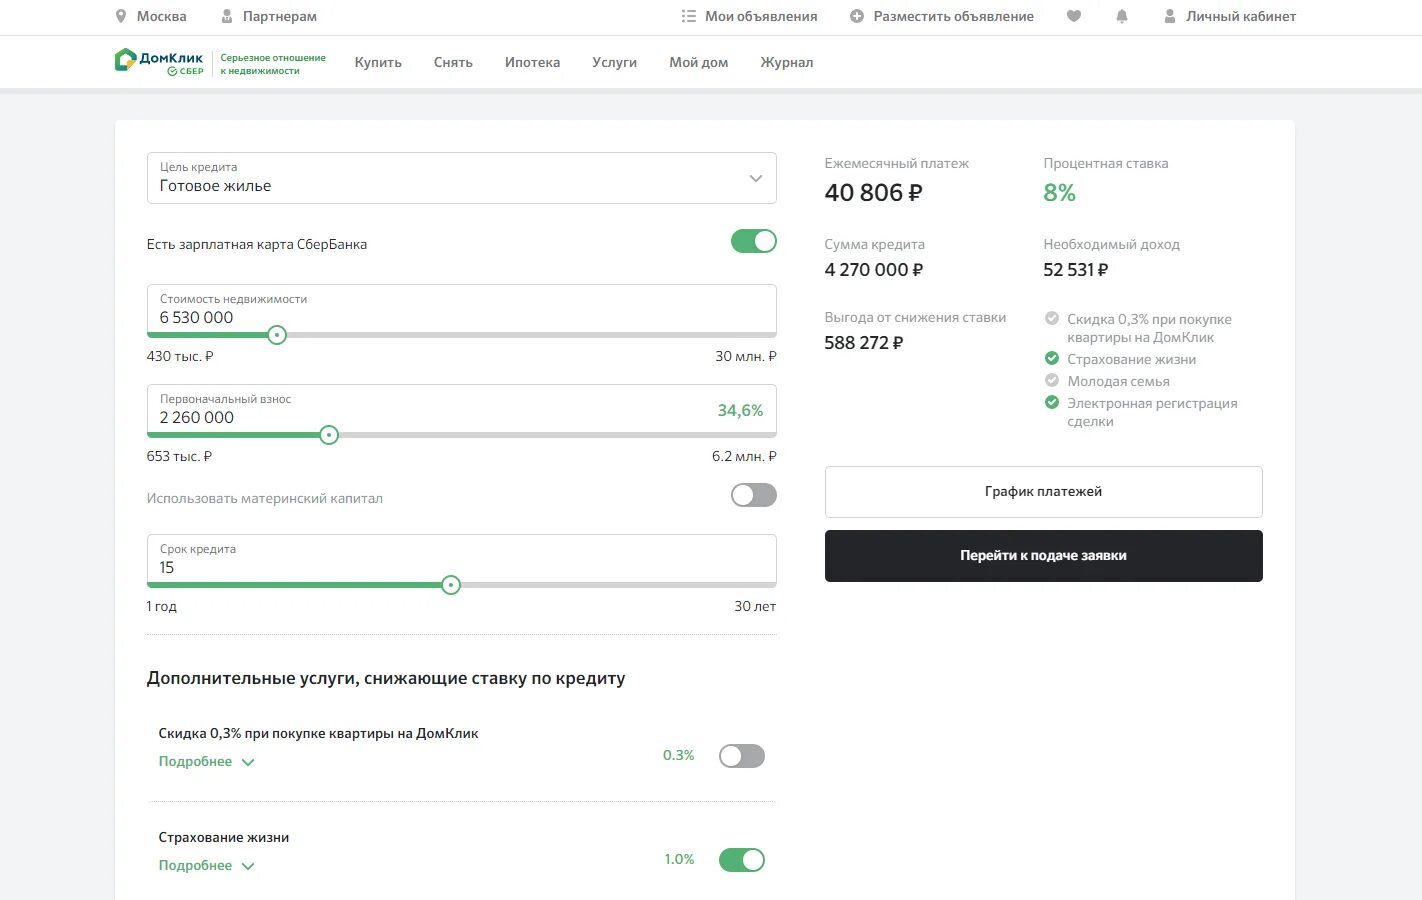Viewport: 1422px width, 900px height.
Task: Click the Партнерам link
Action: (x=280, y=16)
